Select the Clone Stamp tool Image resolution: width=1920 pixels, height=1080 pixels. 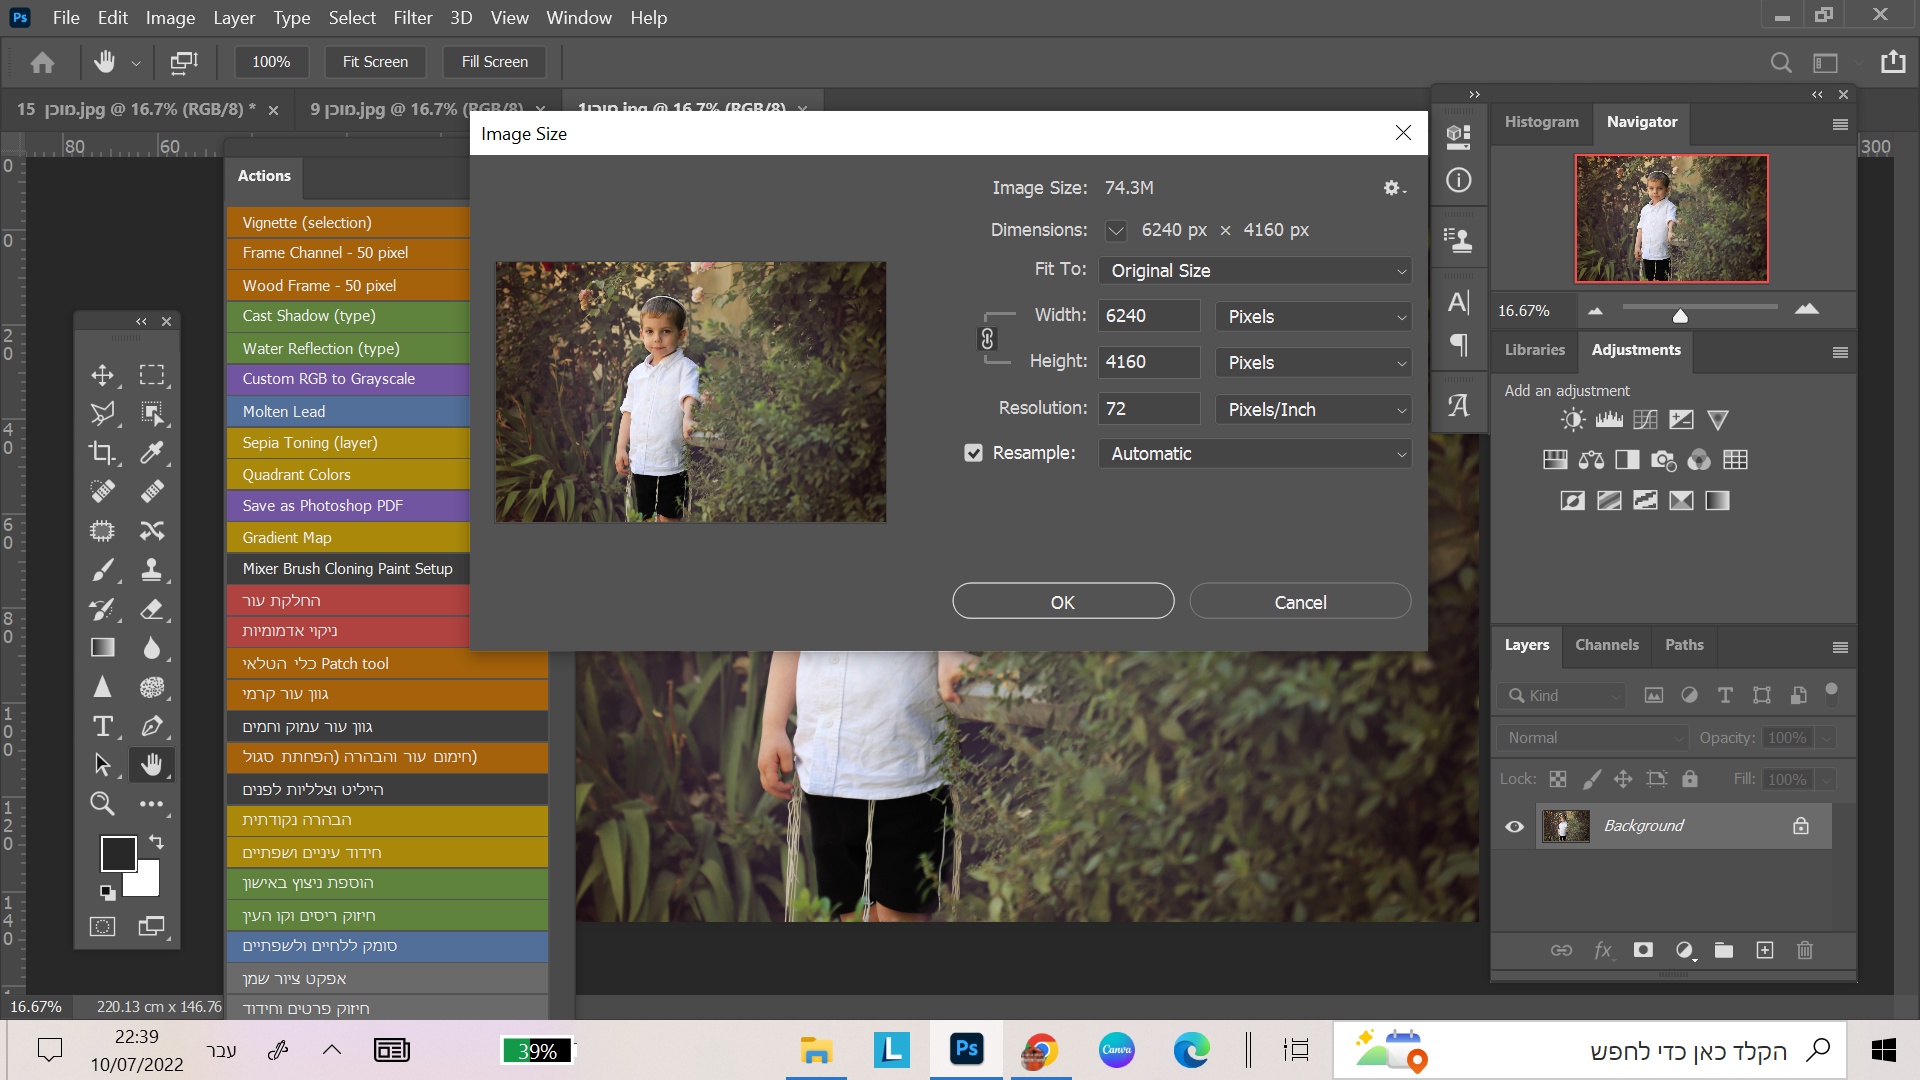tap(151, 570)
